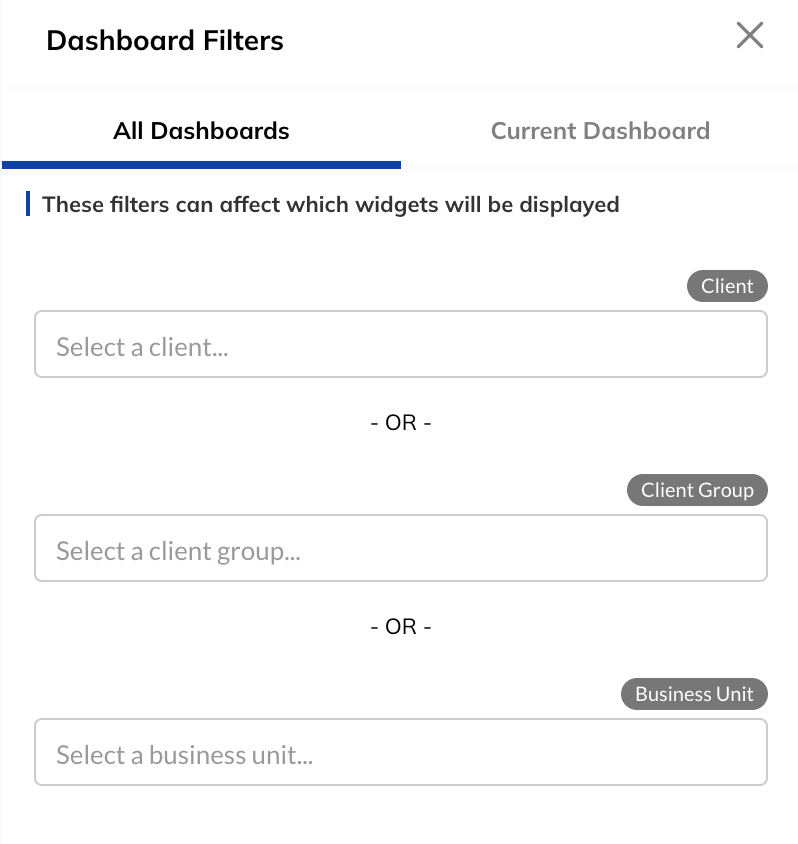Viewport: 798px width, 844px height.
Task: Click the Business Unit badge label
Action: click(694, 694)
